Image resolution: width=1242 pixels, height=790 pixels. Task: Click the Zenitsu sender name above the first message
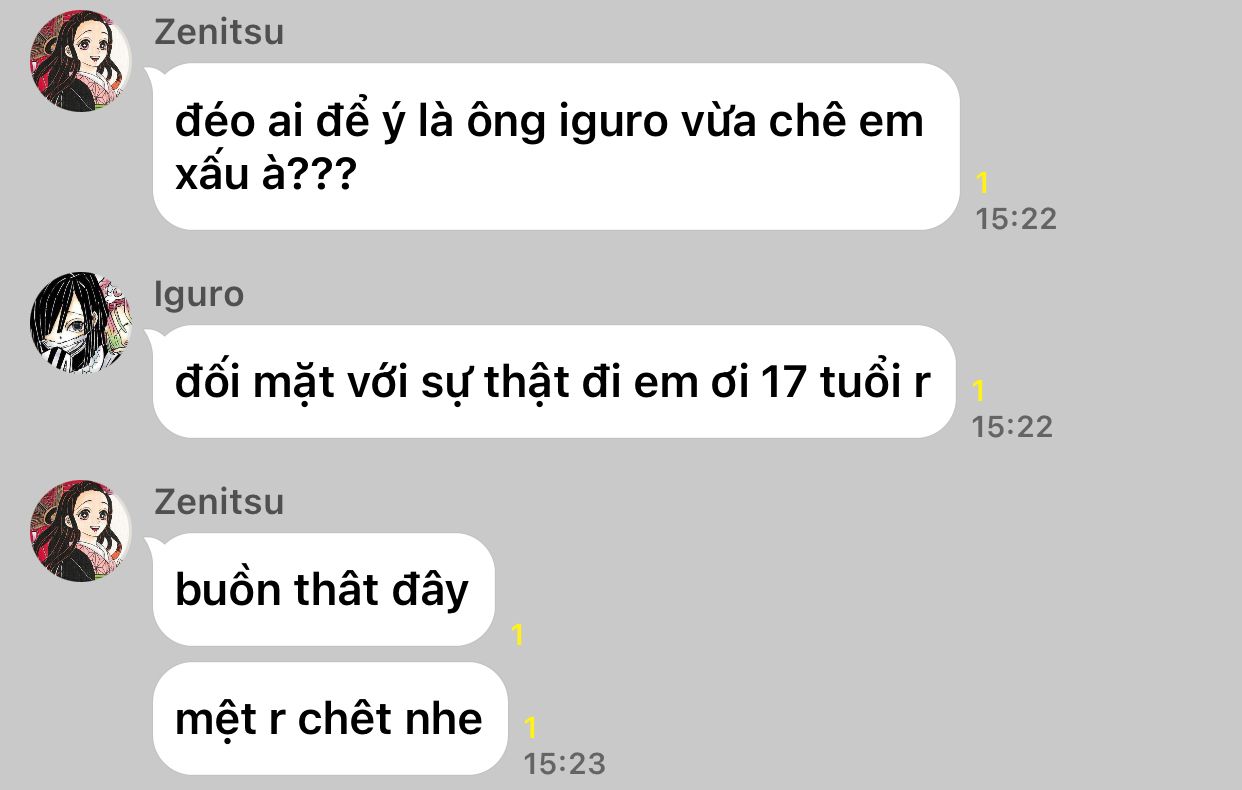point(219,32)
